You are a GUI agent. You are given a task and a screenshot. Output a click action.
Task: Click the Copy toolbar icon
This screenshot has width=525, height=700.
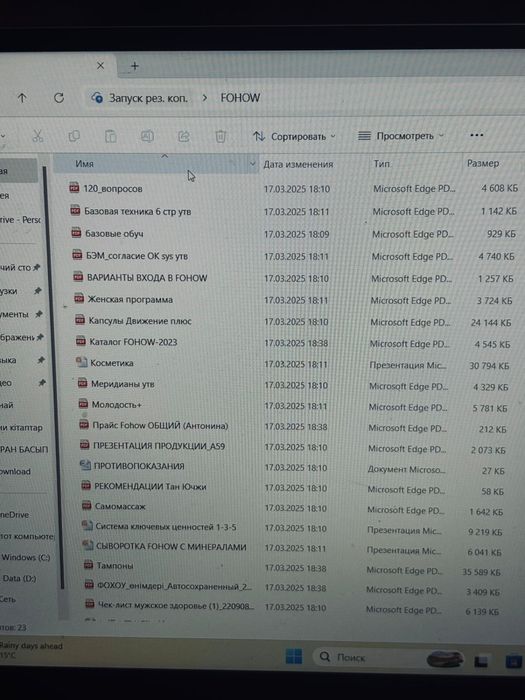[x=74, y=136]
